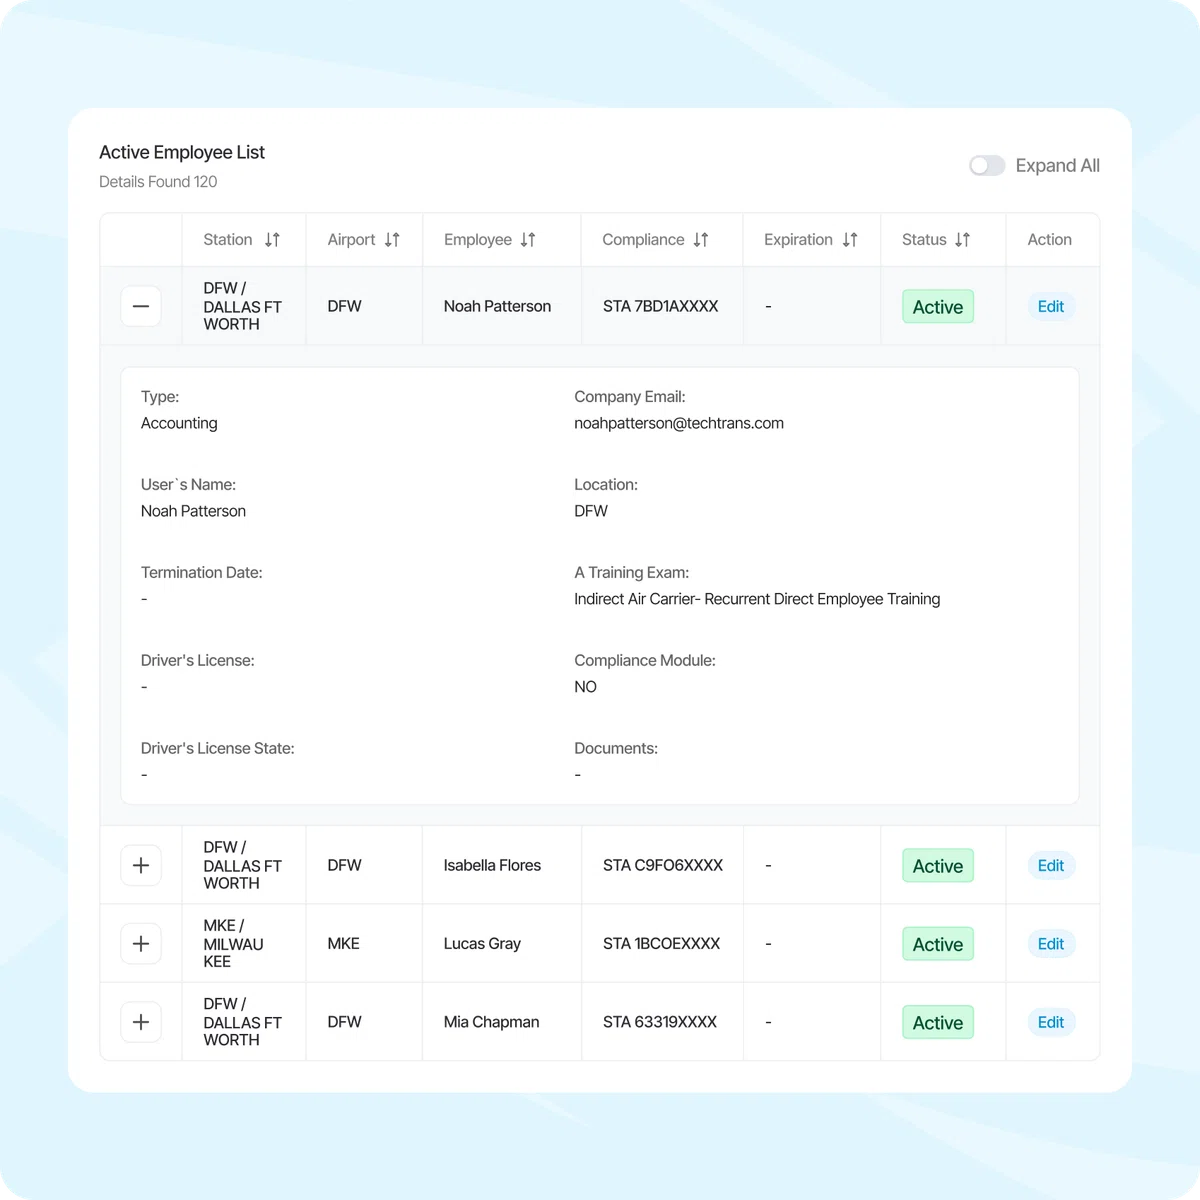Sort by Employee column arrows
This screenshot has height=1200, width=1200.
coord(528,240)
